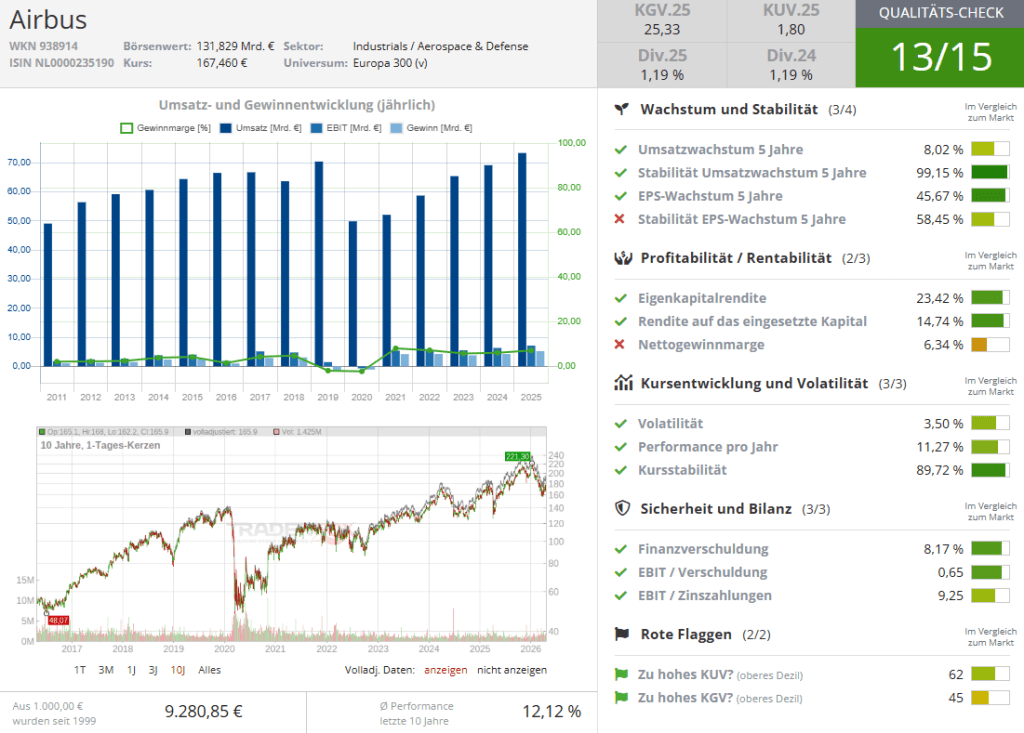Open the green 13/15 Qualitäts-Check score
The width and height of the screenshot is (1024, 733).
940,57
